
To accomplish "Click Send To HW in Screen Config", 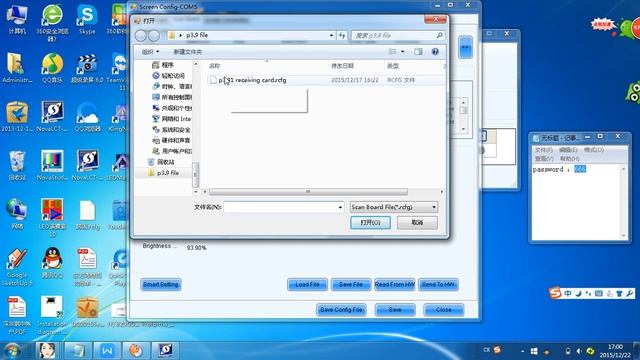I will coord(438,284).
